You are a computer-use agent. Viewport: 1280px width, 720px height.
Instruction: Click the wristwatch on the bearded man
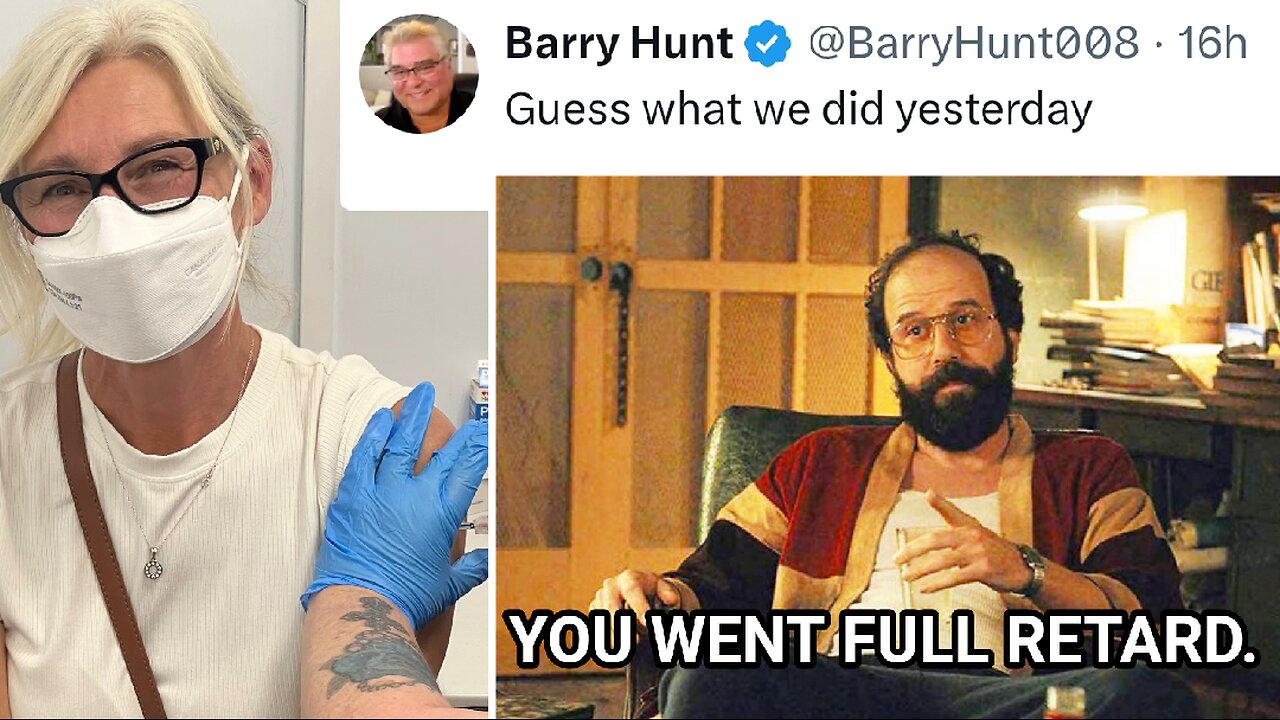[x=1032, y=573]
